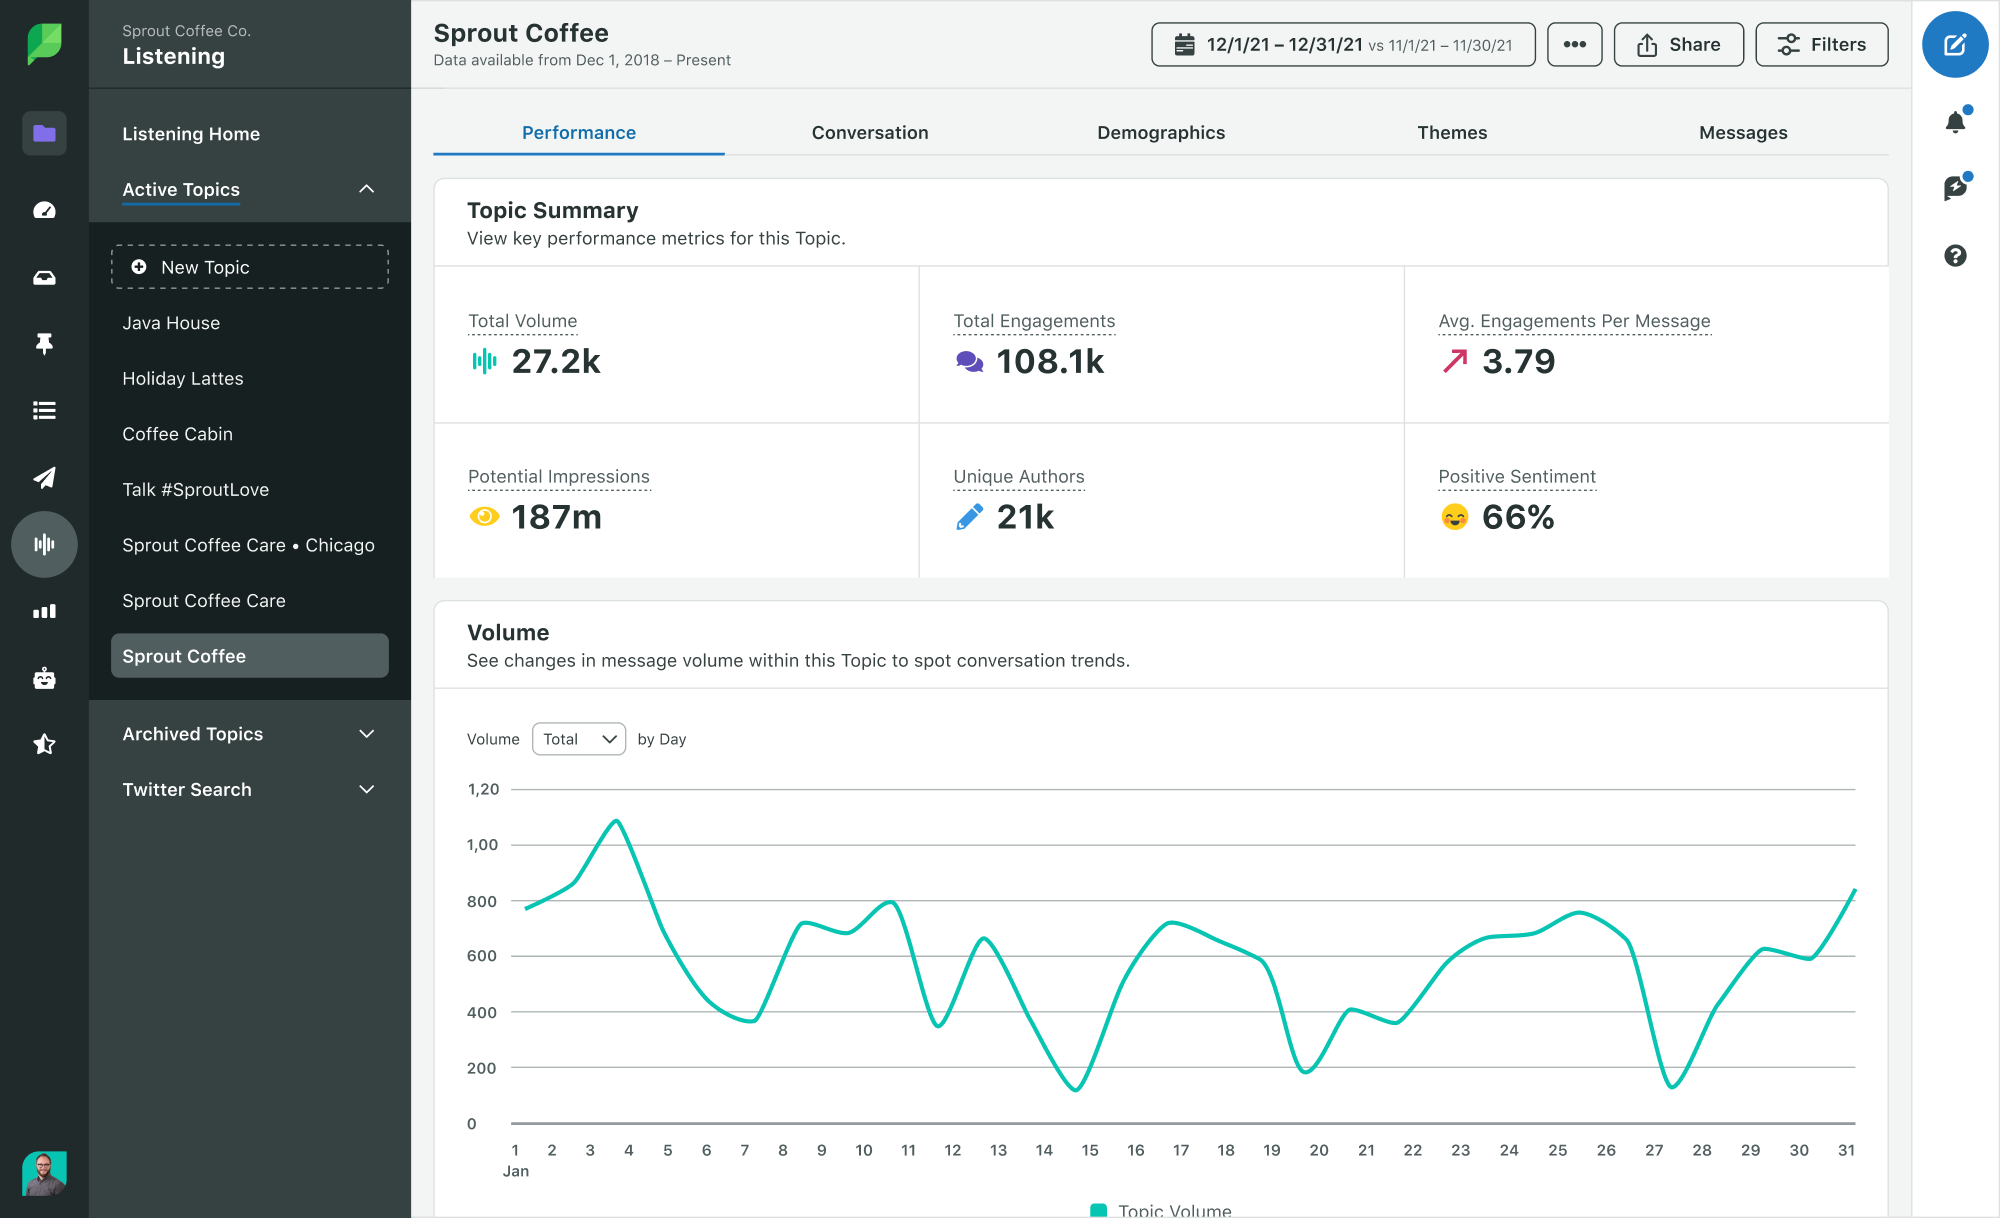Click the Filters button
Viewport: 2000px width, 1218px height.
click(x=1819, y=44)
